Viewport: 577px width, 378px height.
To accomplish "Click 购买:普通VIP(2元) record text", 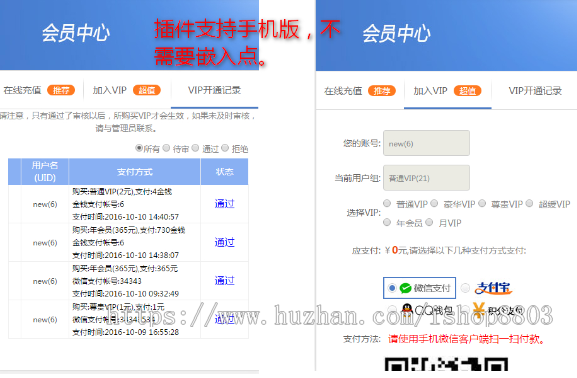I will click(x=122, y=191).
